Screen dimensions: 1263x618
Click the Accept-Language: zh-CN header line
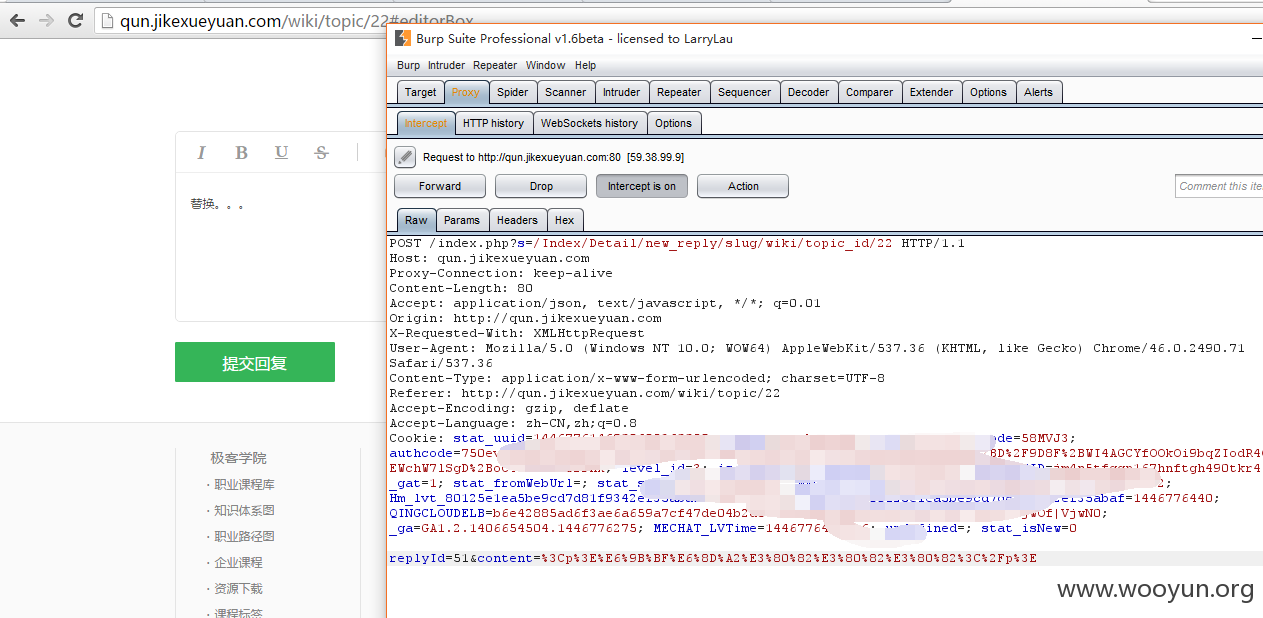coord(513,423)
